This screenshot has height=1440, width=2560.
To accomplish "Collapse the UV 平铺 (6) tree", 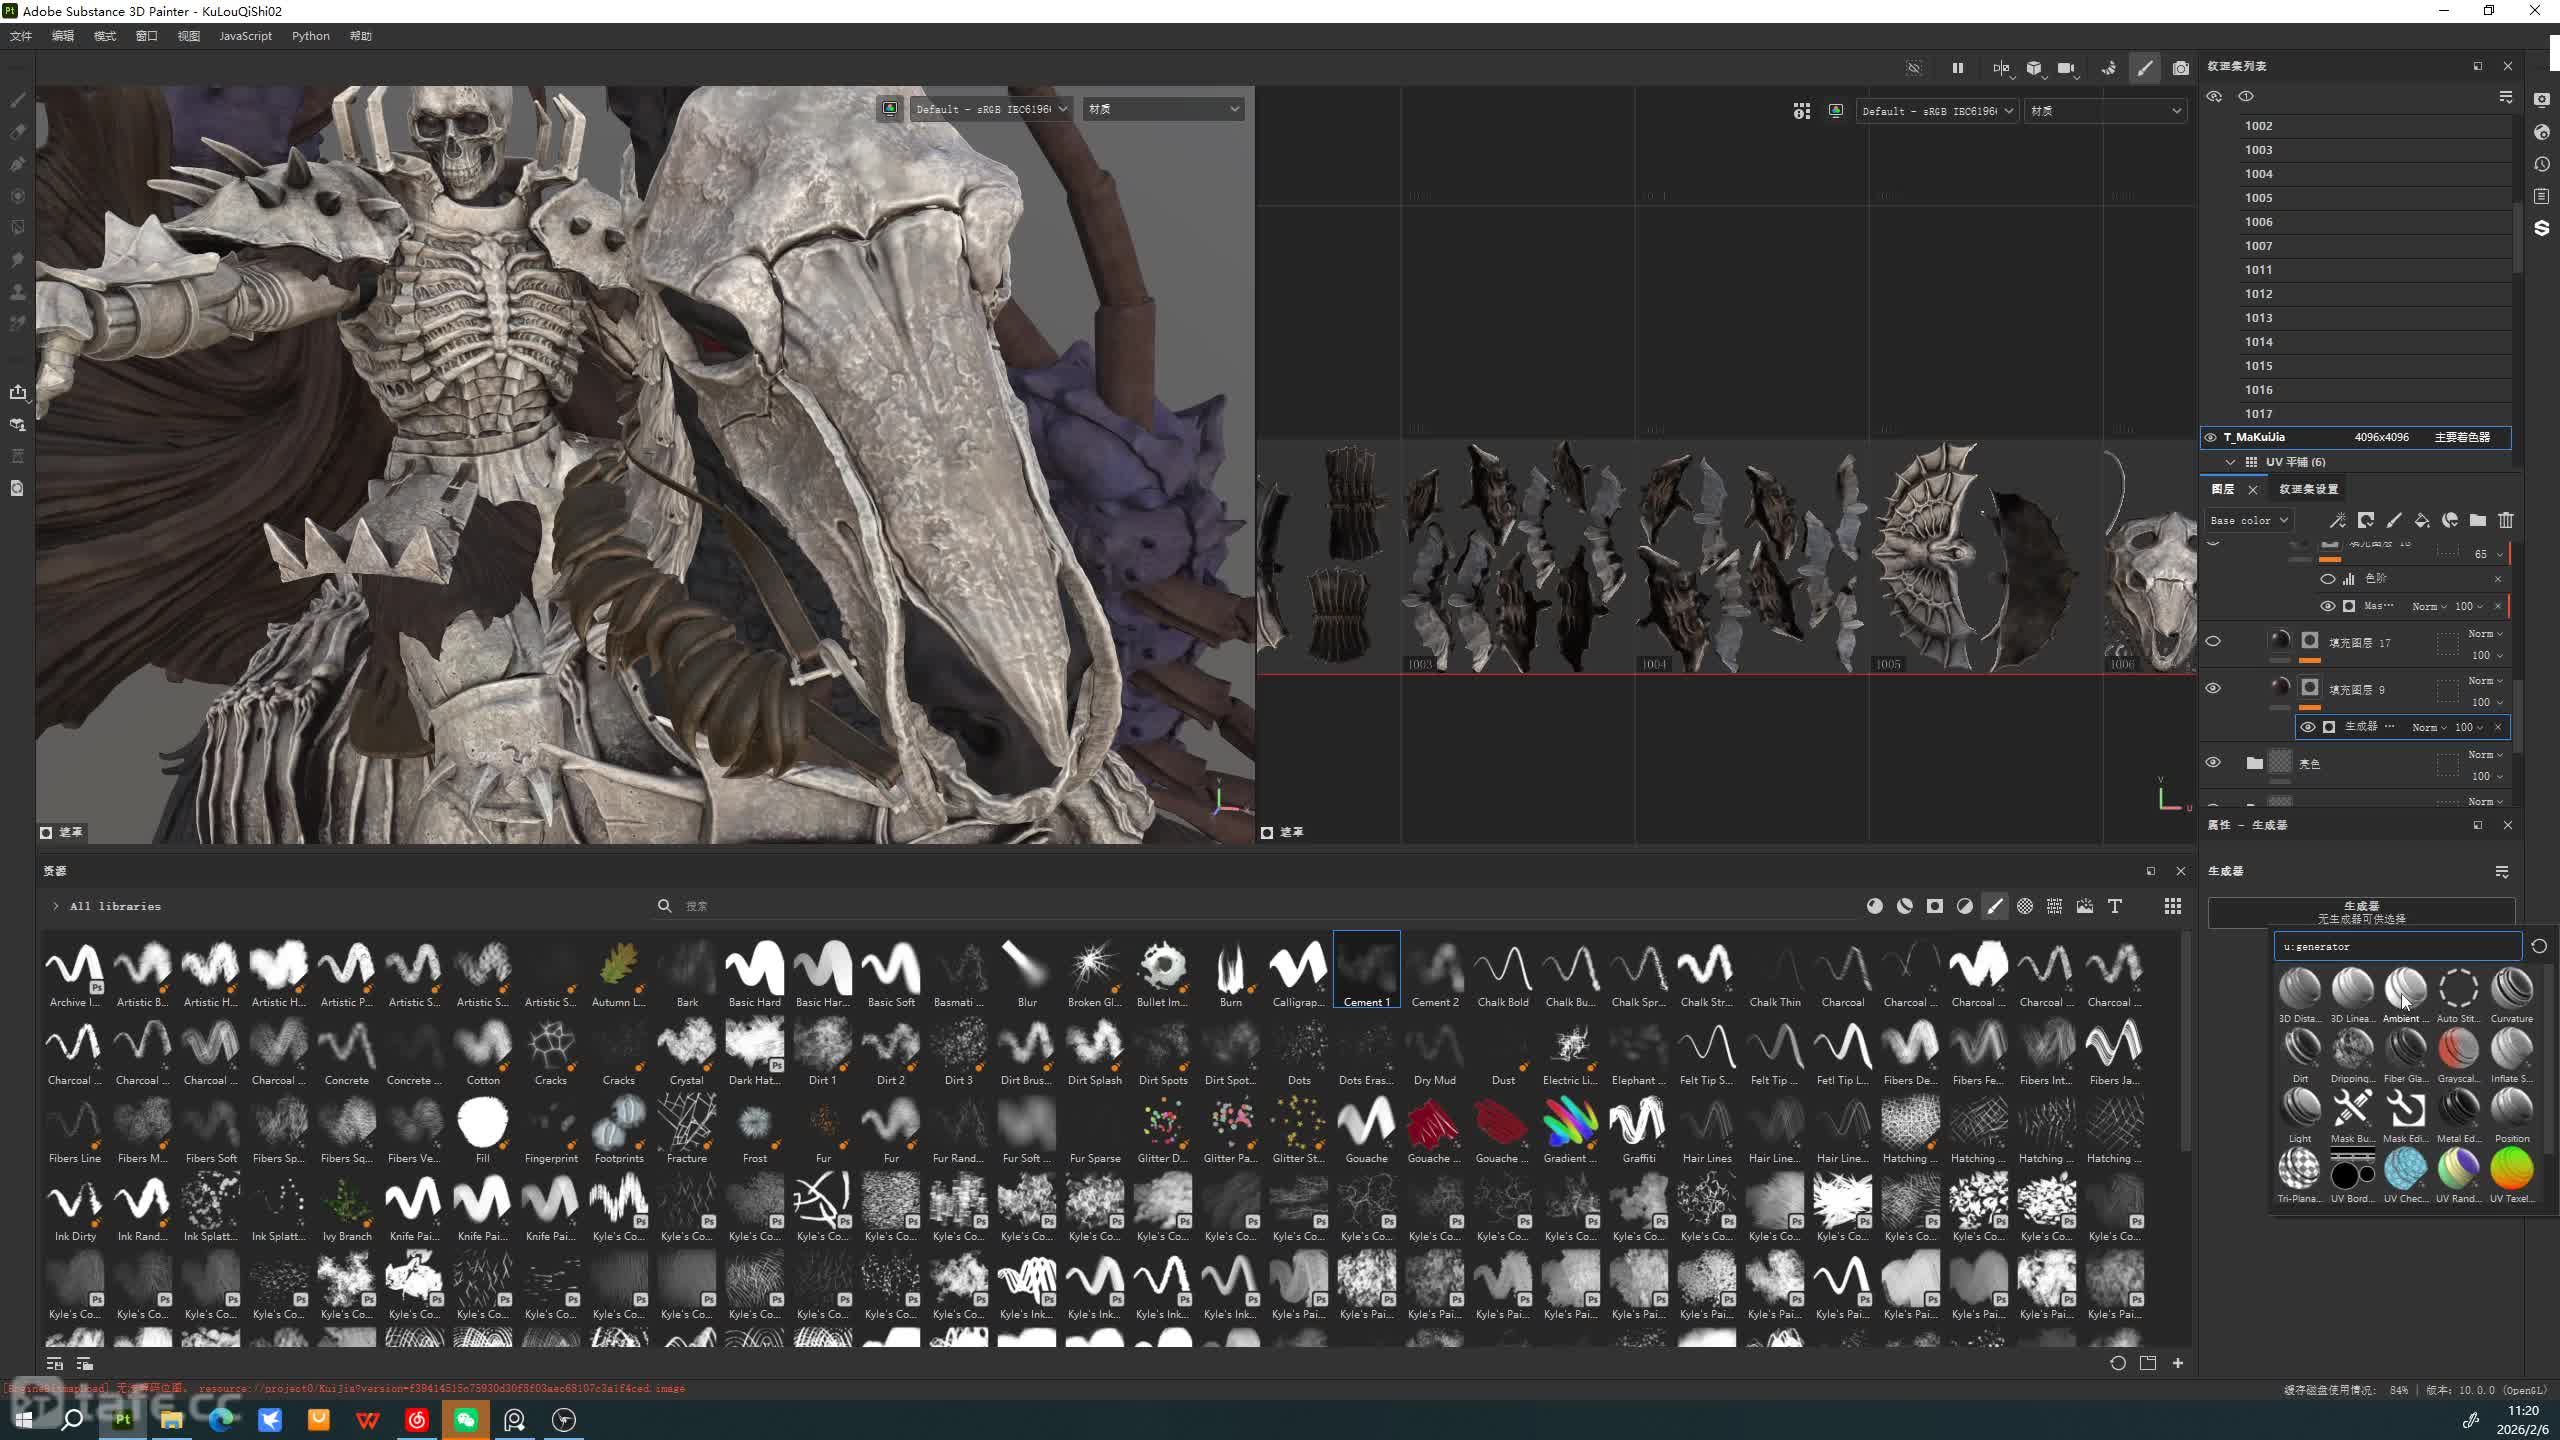I will pyautogui.click(x=2230, y=462).
